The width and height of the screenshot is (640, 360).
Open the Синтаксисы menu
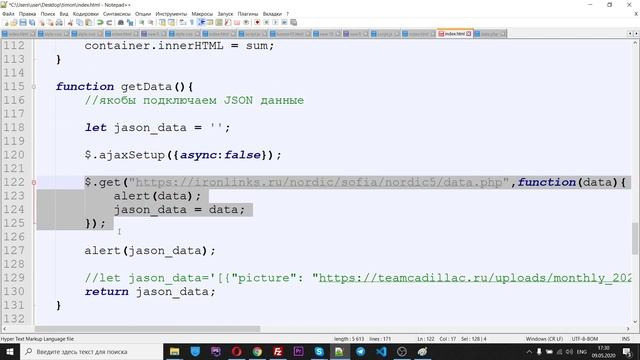117,14
